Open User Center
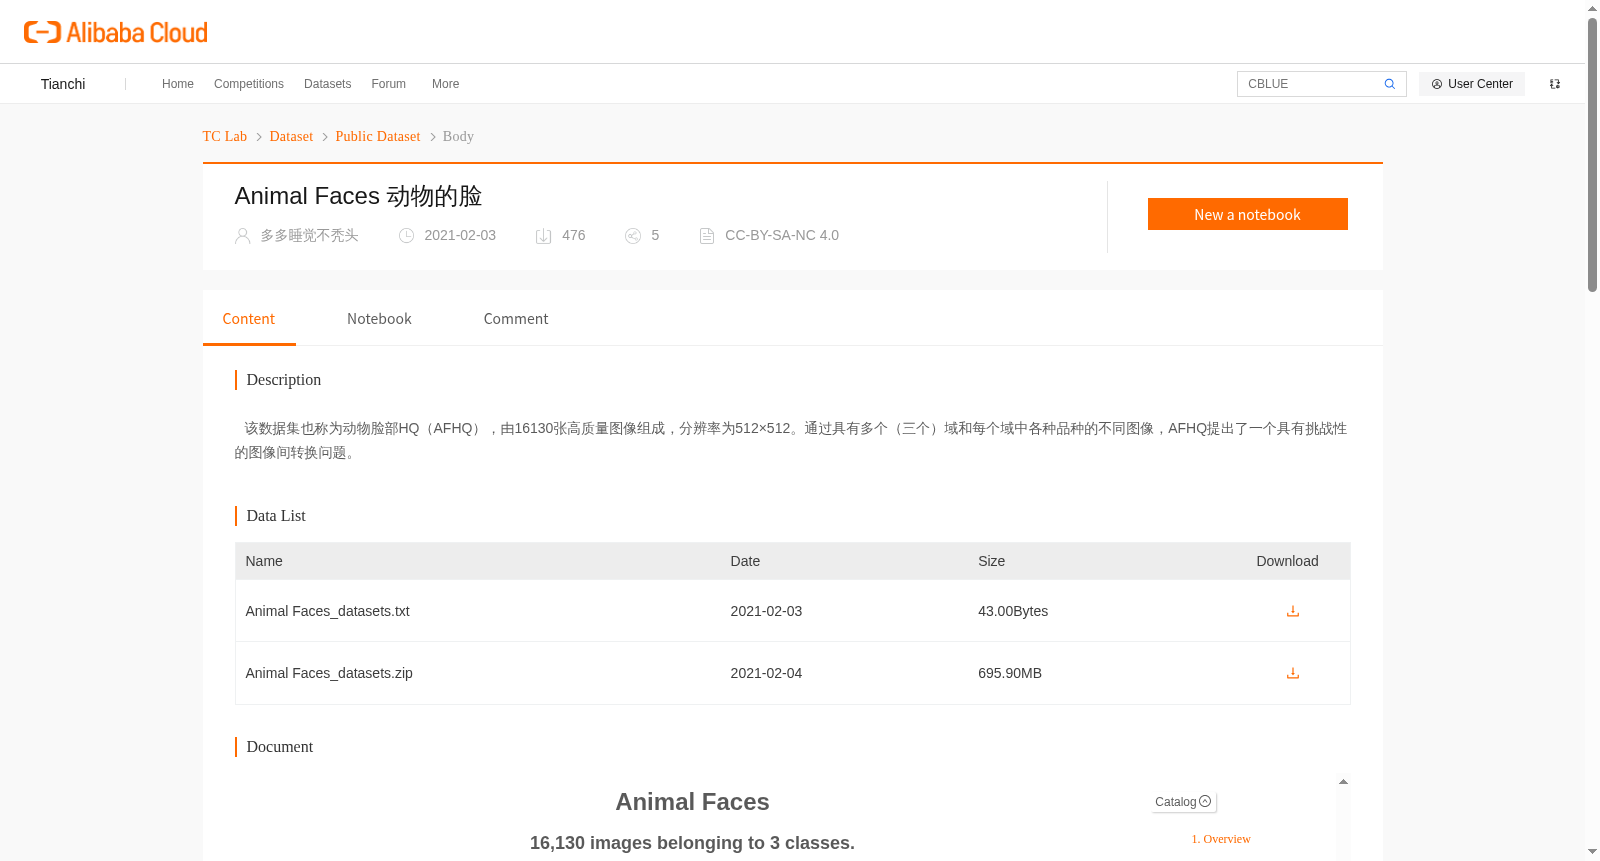1600x861 pixels. (1472, 84)
